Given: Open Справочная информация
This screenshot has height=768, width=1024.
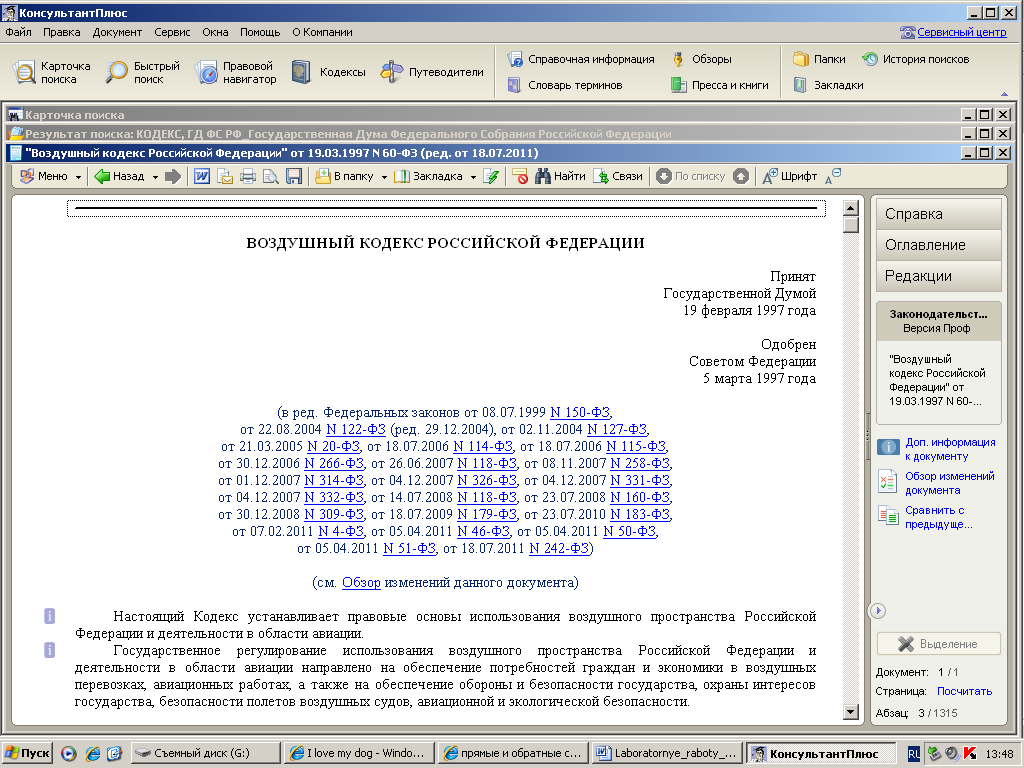Looking at the screenshot, I should 581,59.
